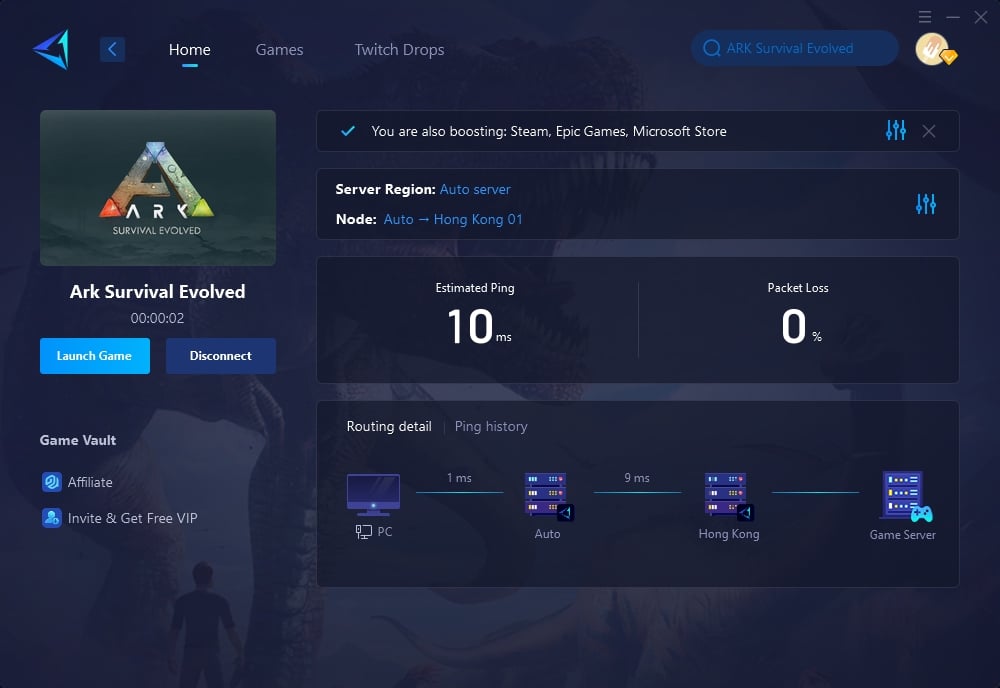The image size is (1000, 688).
Task: Click the Hong Kong label in routing
Action: [x=729, y=534]
